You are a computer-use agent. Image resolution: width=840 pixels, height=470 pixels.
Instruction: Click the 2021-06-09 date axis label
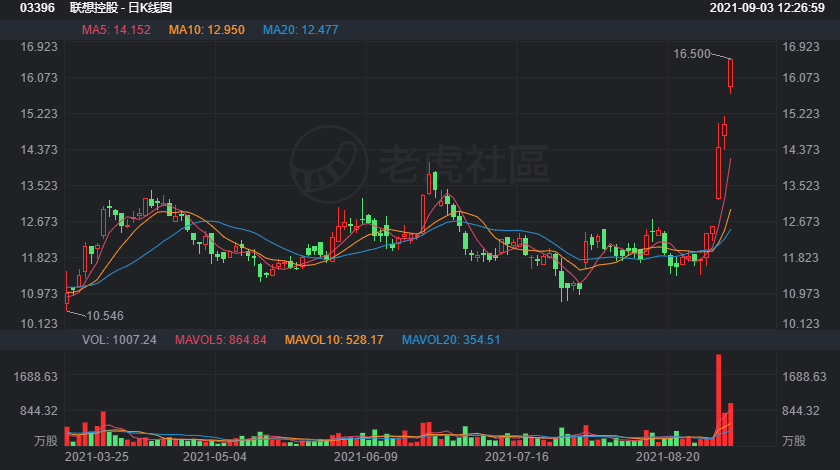[x=366, y=457]
